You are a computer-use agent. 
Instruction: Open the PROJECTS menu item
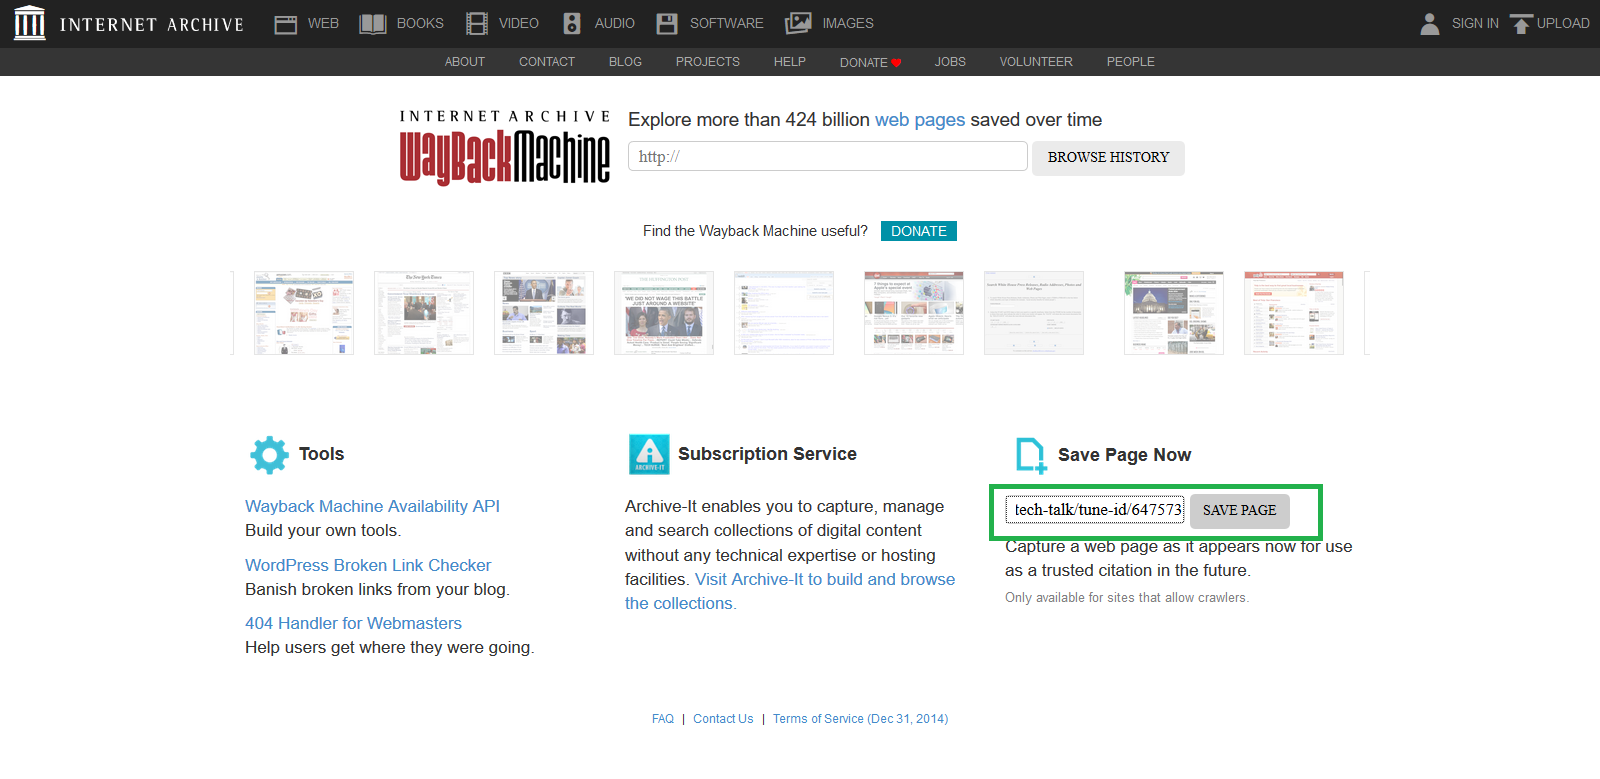[x=708, y=62]
